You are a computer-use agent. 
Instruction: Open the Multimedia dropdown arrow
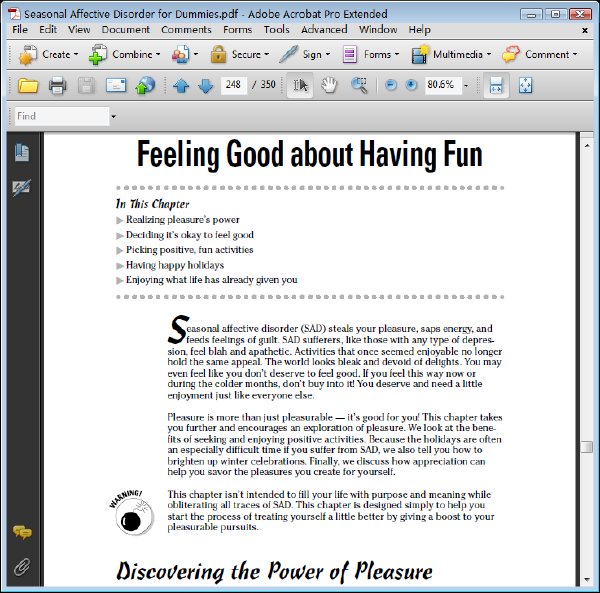489,54
